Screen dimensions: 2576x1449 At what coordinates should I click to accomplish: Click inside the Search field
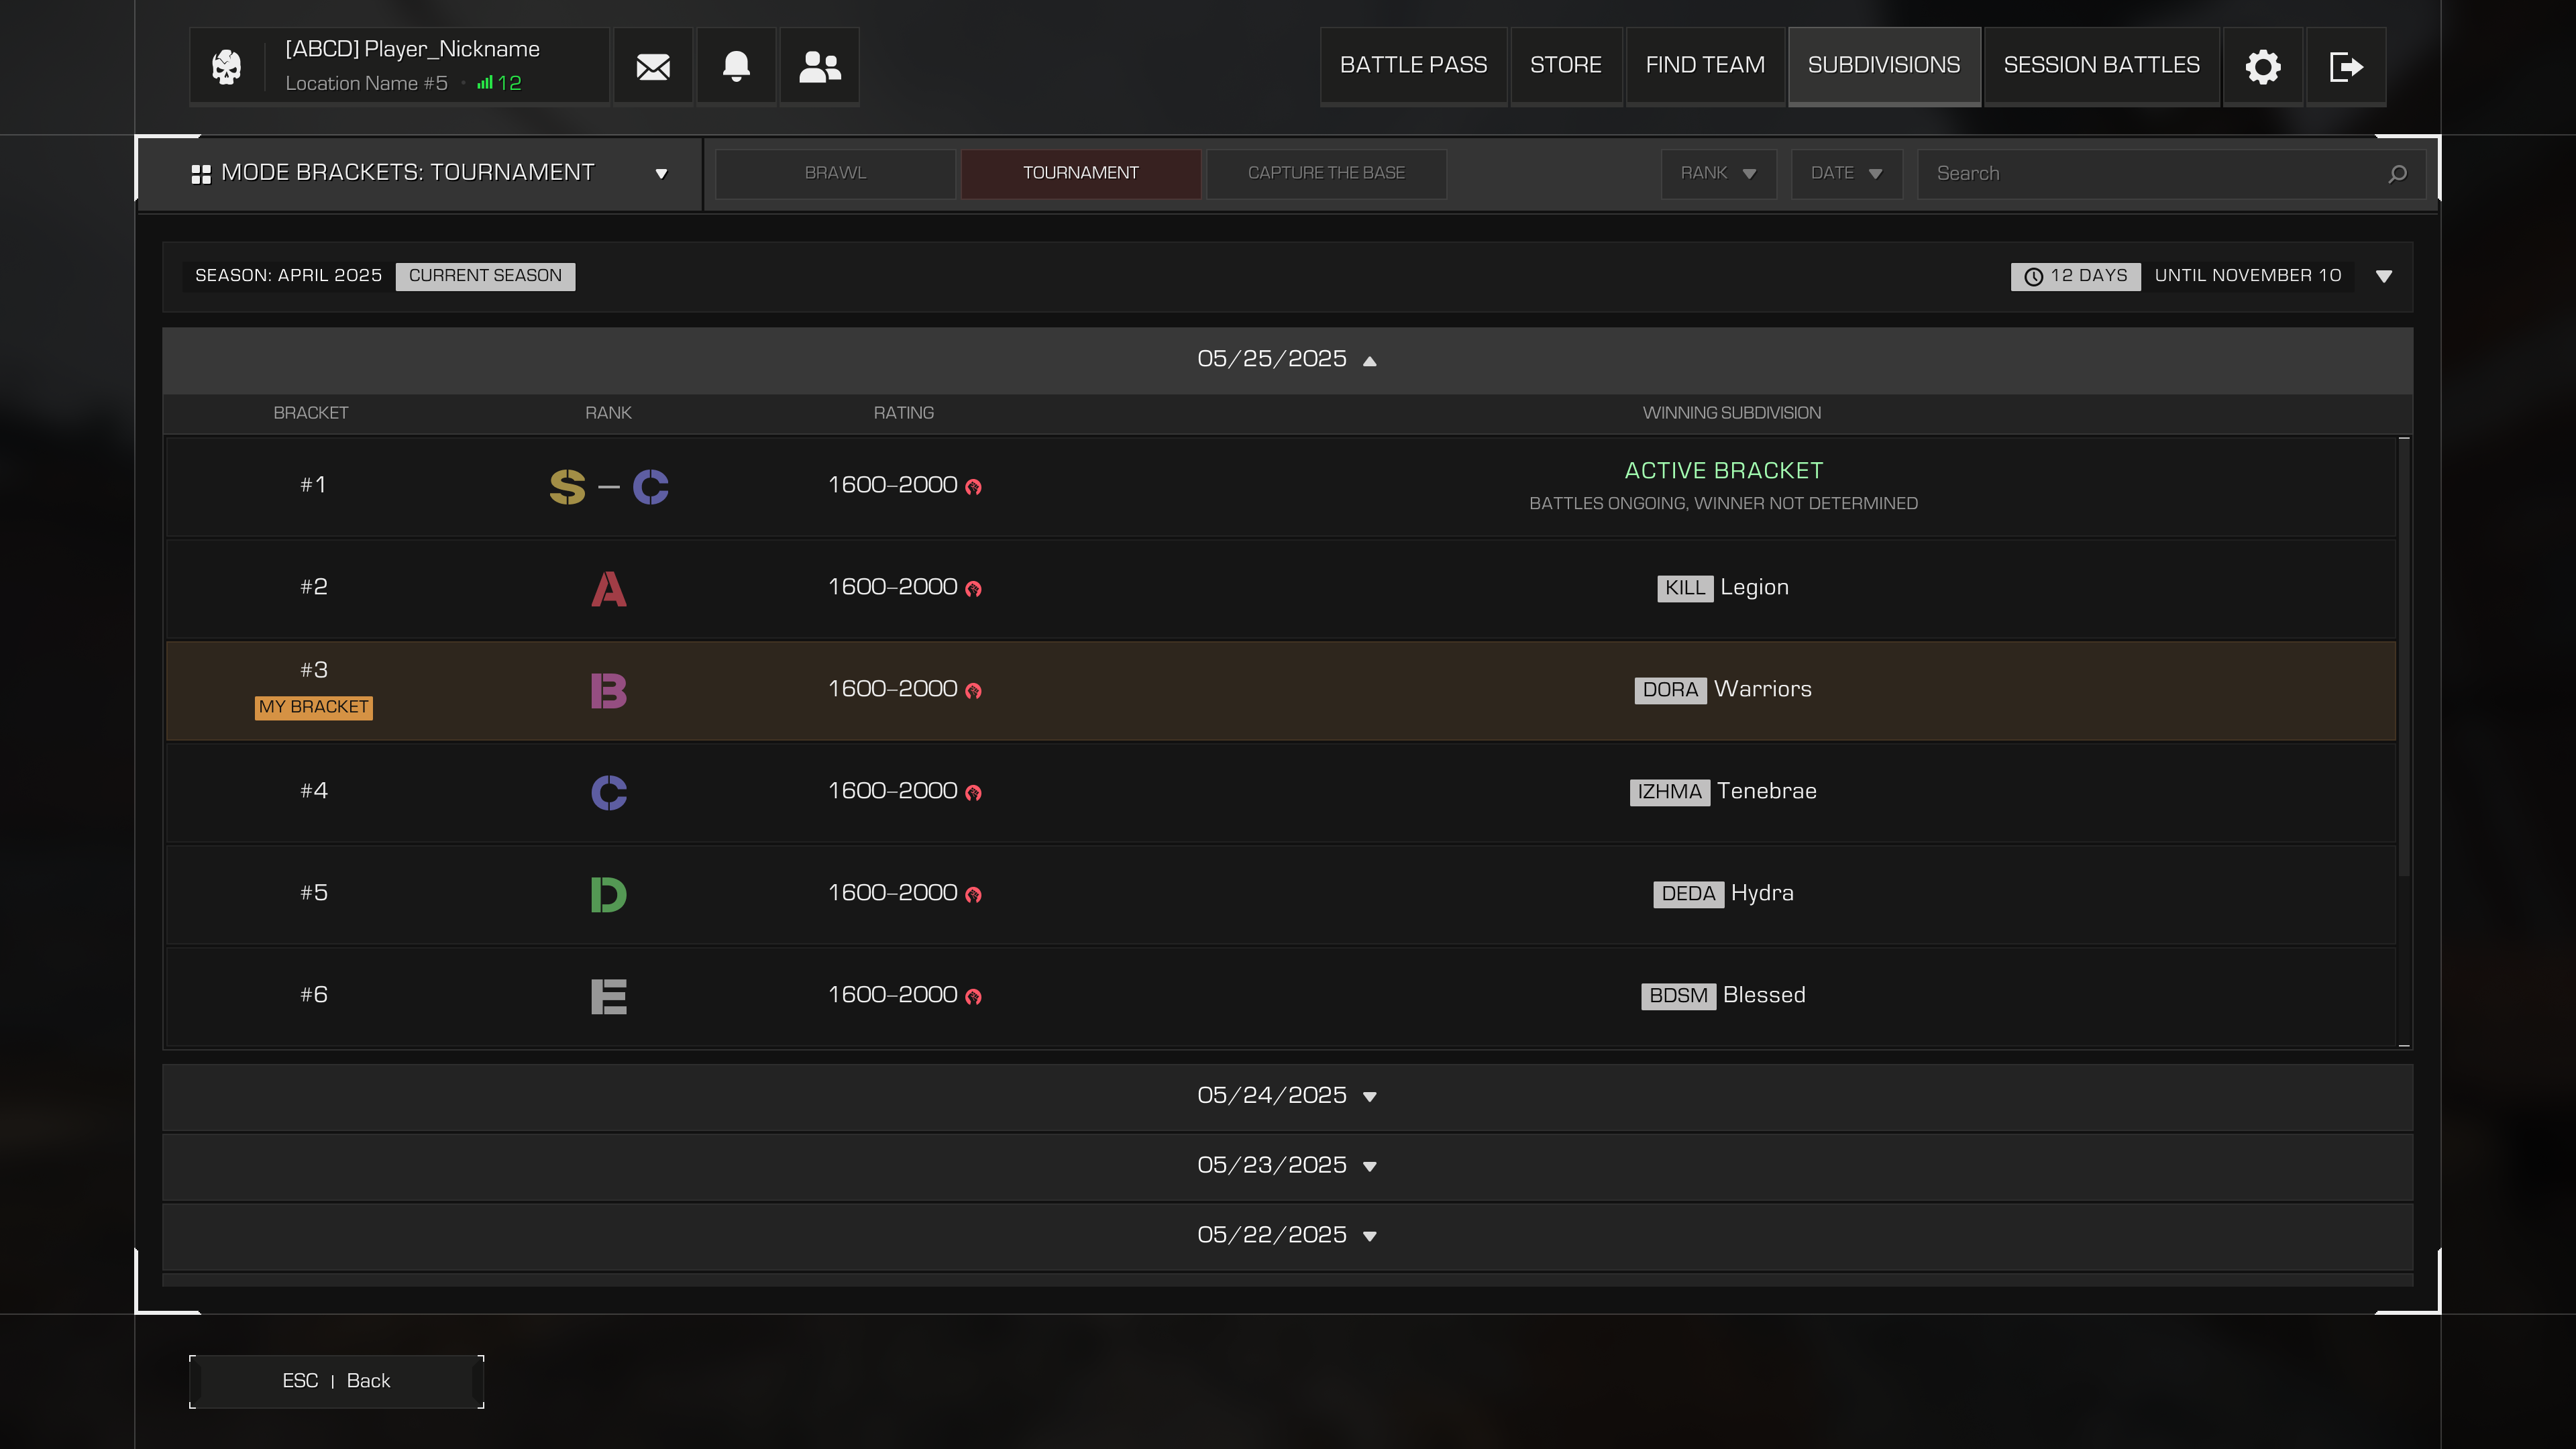coord(2171,174)
